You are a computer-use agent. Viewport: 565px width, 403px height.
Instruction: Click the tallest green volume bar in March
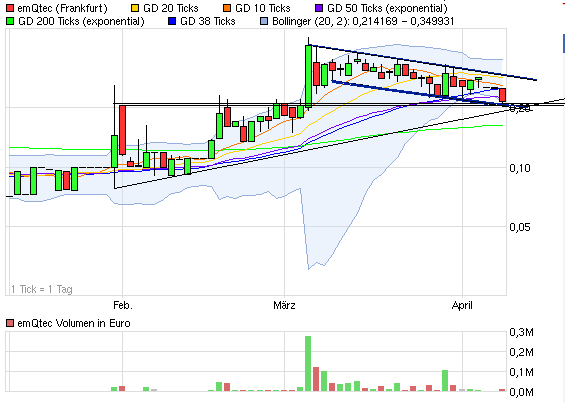(308, 363)
